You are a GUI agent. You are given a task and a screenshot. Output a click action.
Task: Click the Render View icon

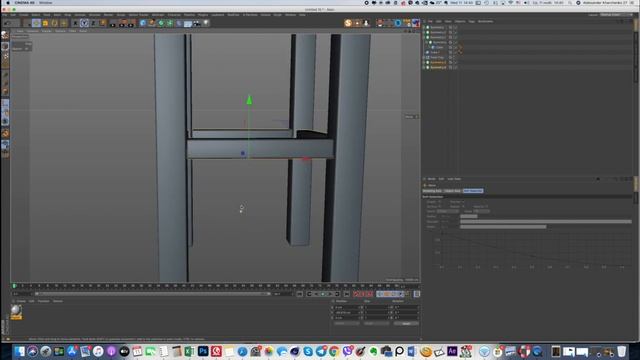coord(113,23)
